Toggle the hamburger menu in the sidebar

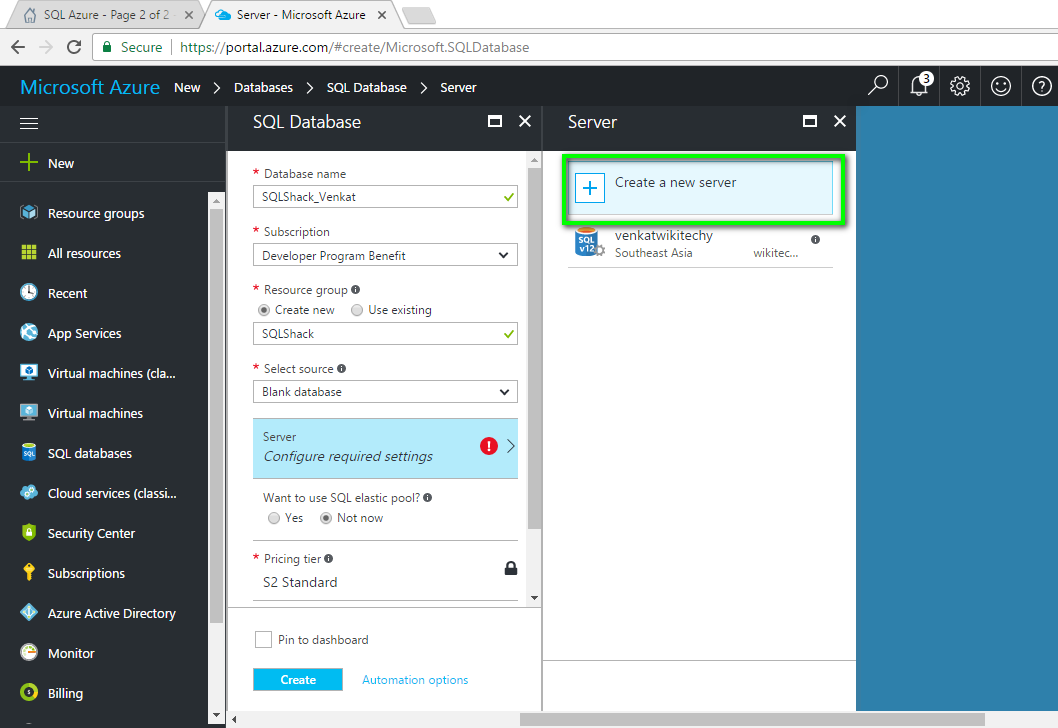point(29,123)
